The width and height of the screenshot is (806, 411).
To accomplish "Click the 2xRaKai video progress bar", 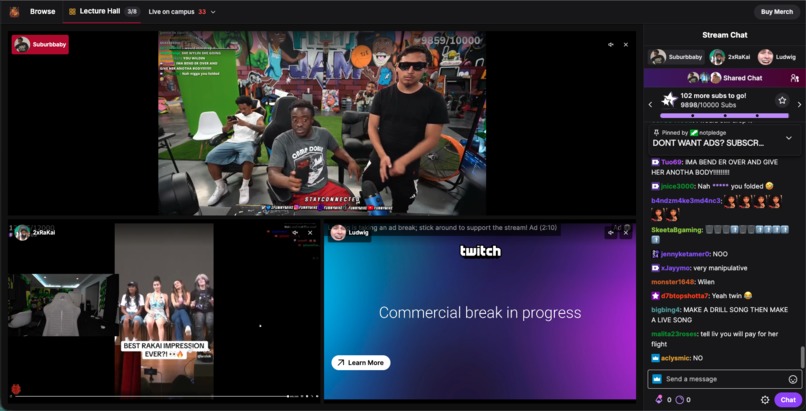I will 151,396.
